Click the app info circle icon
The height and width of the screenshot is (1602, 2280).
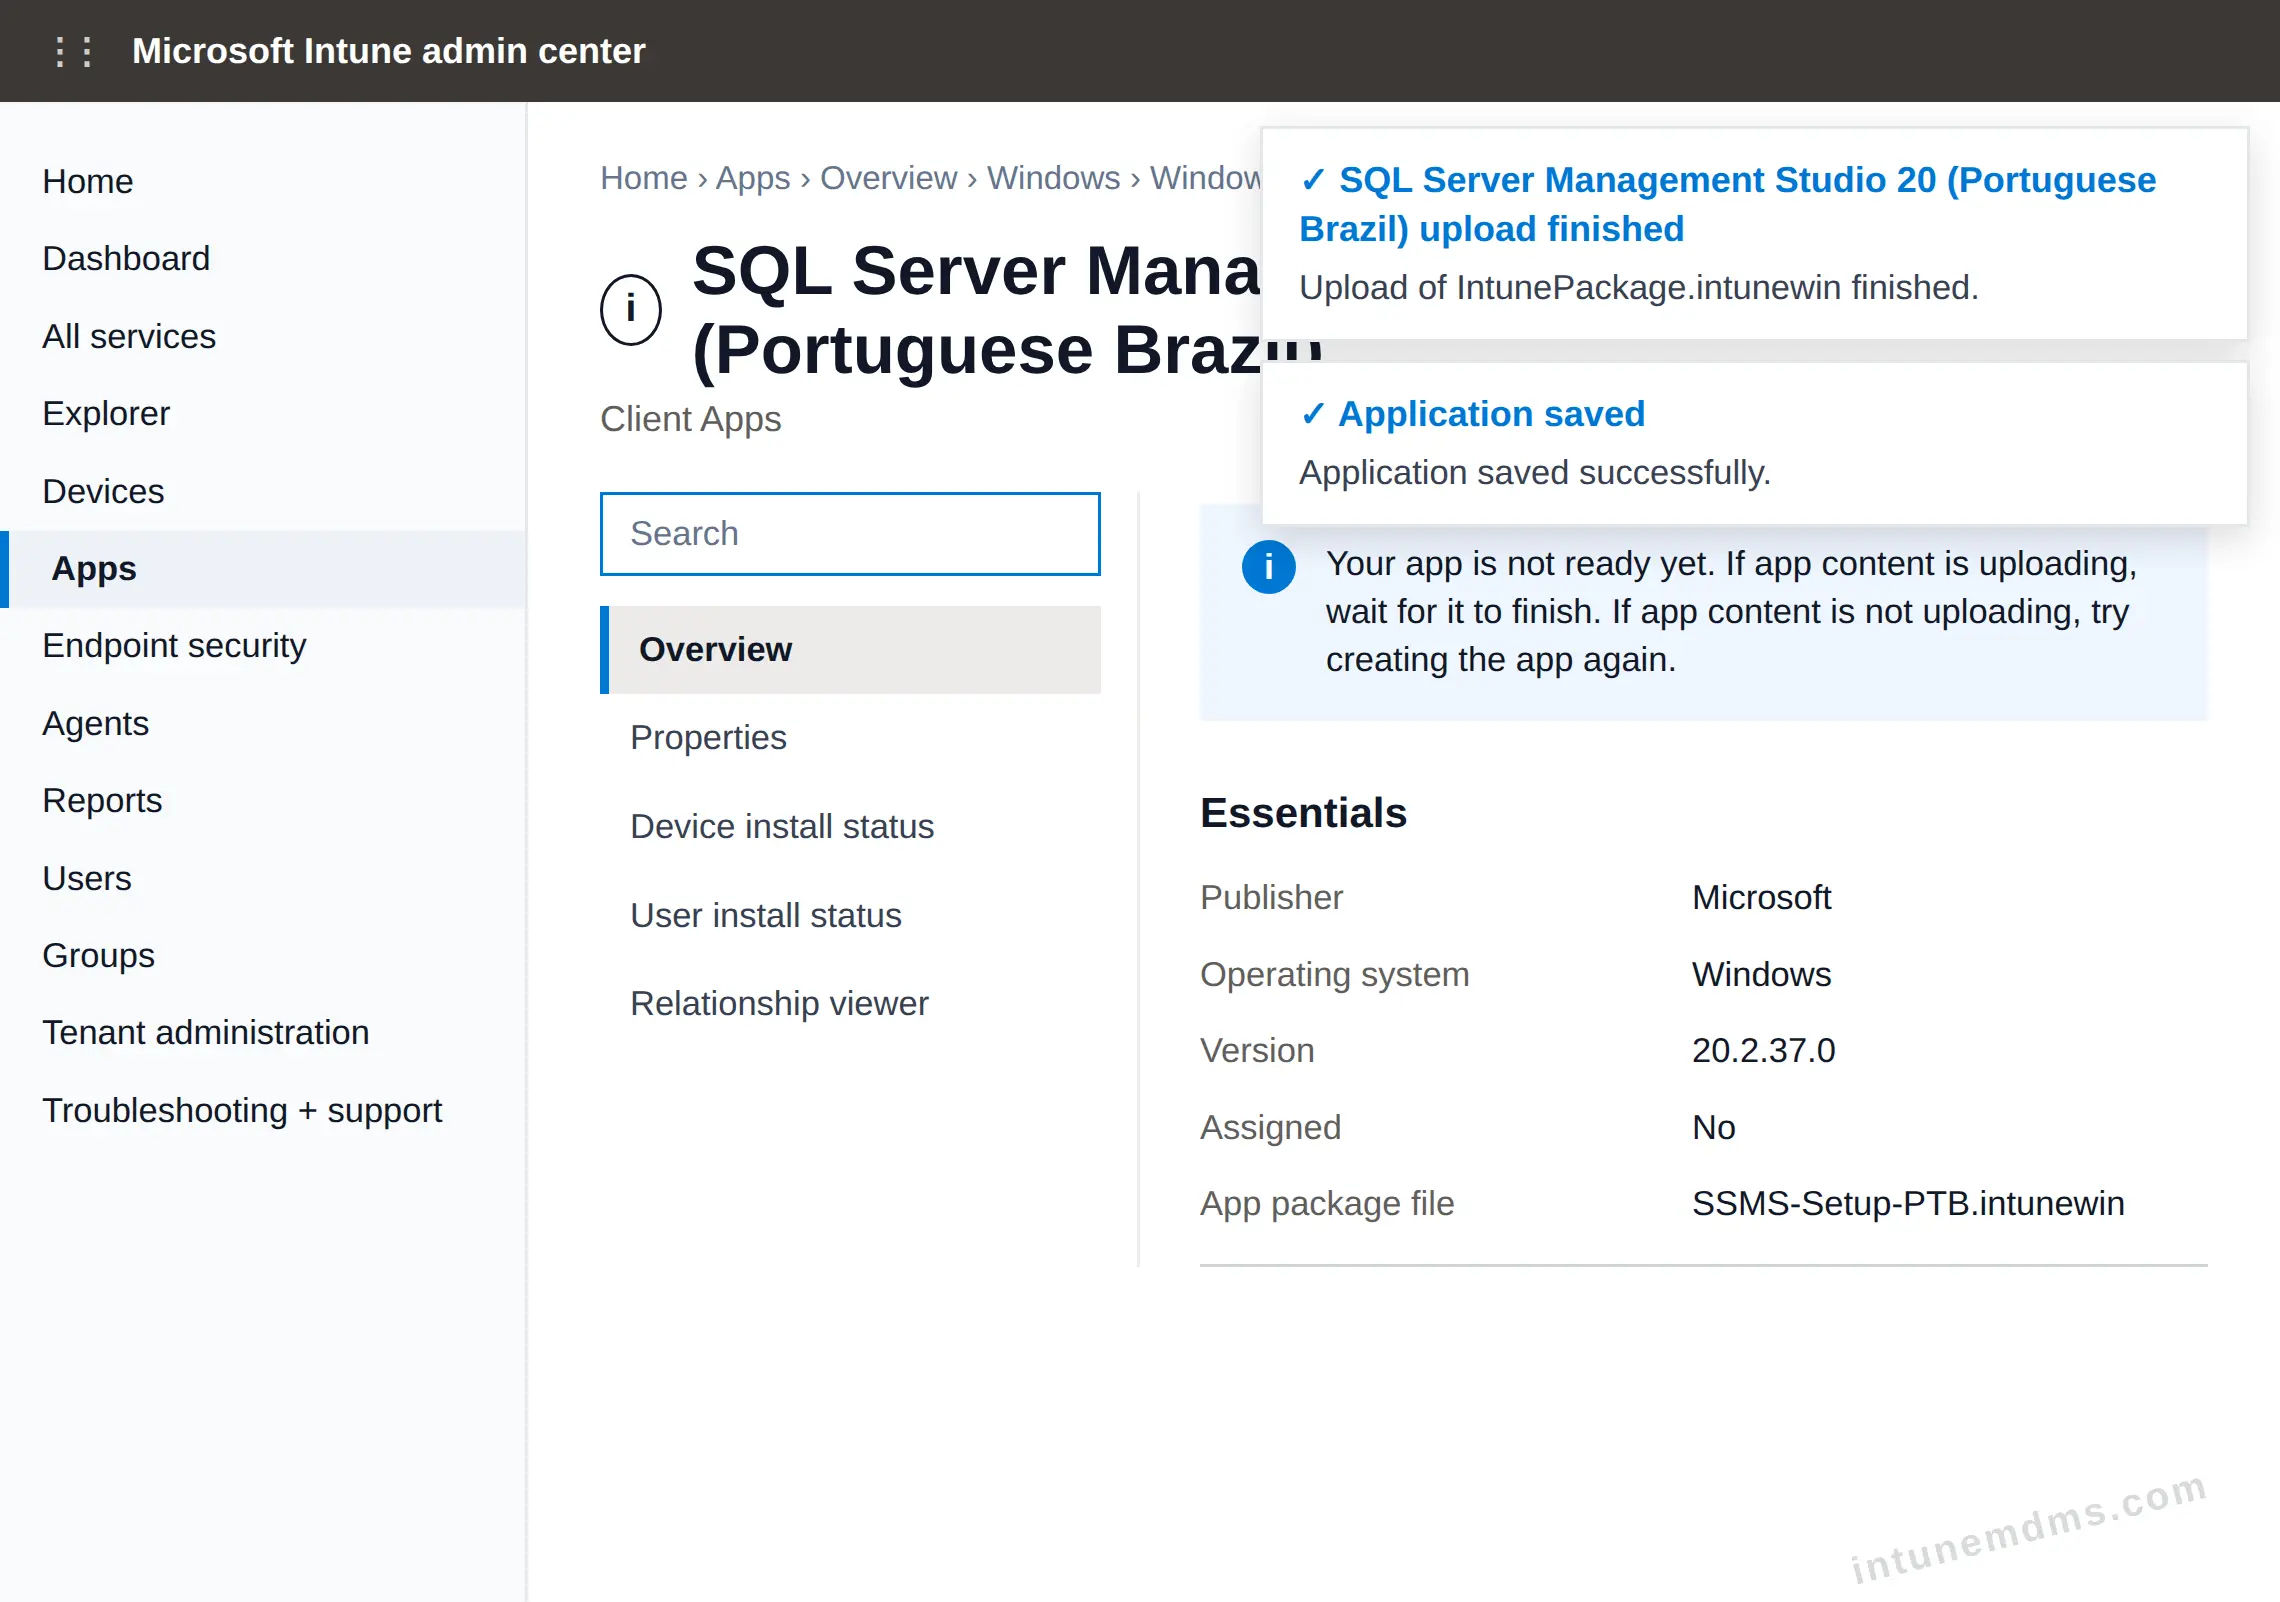pos(630,309)
